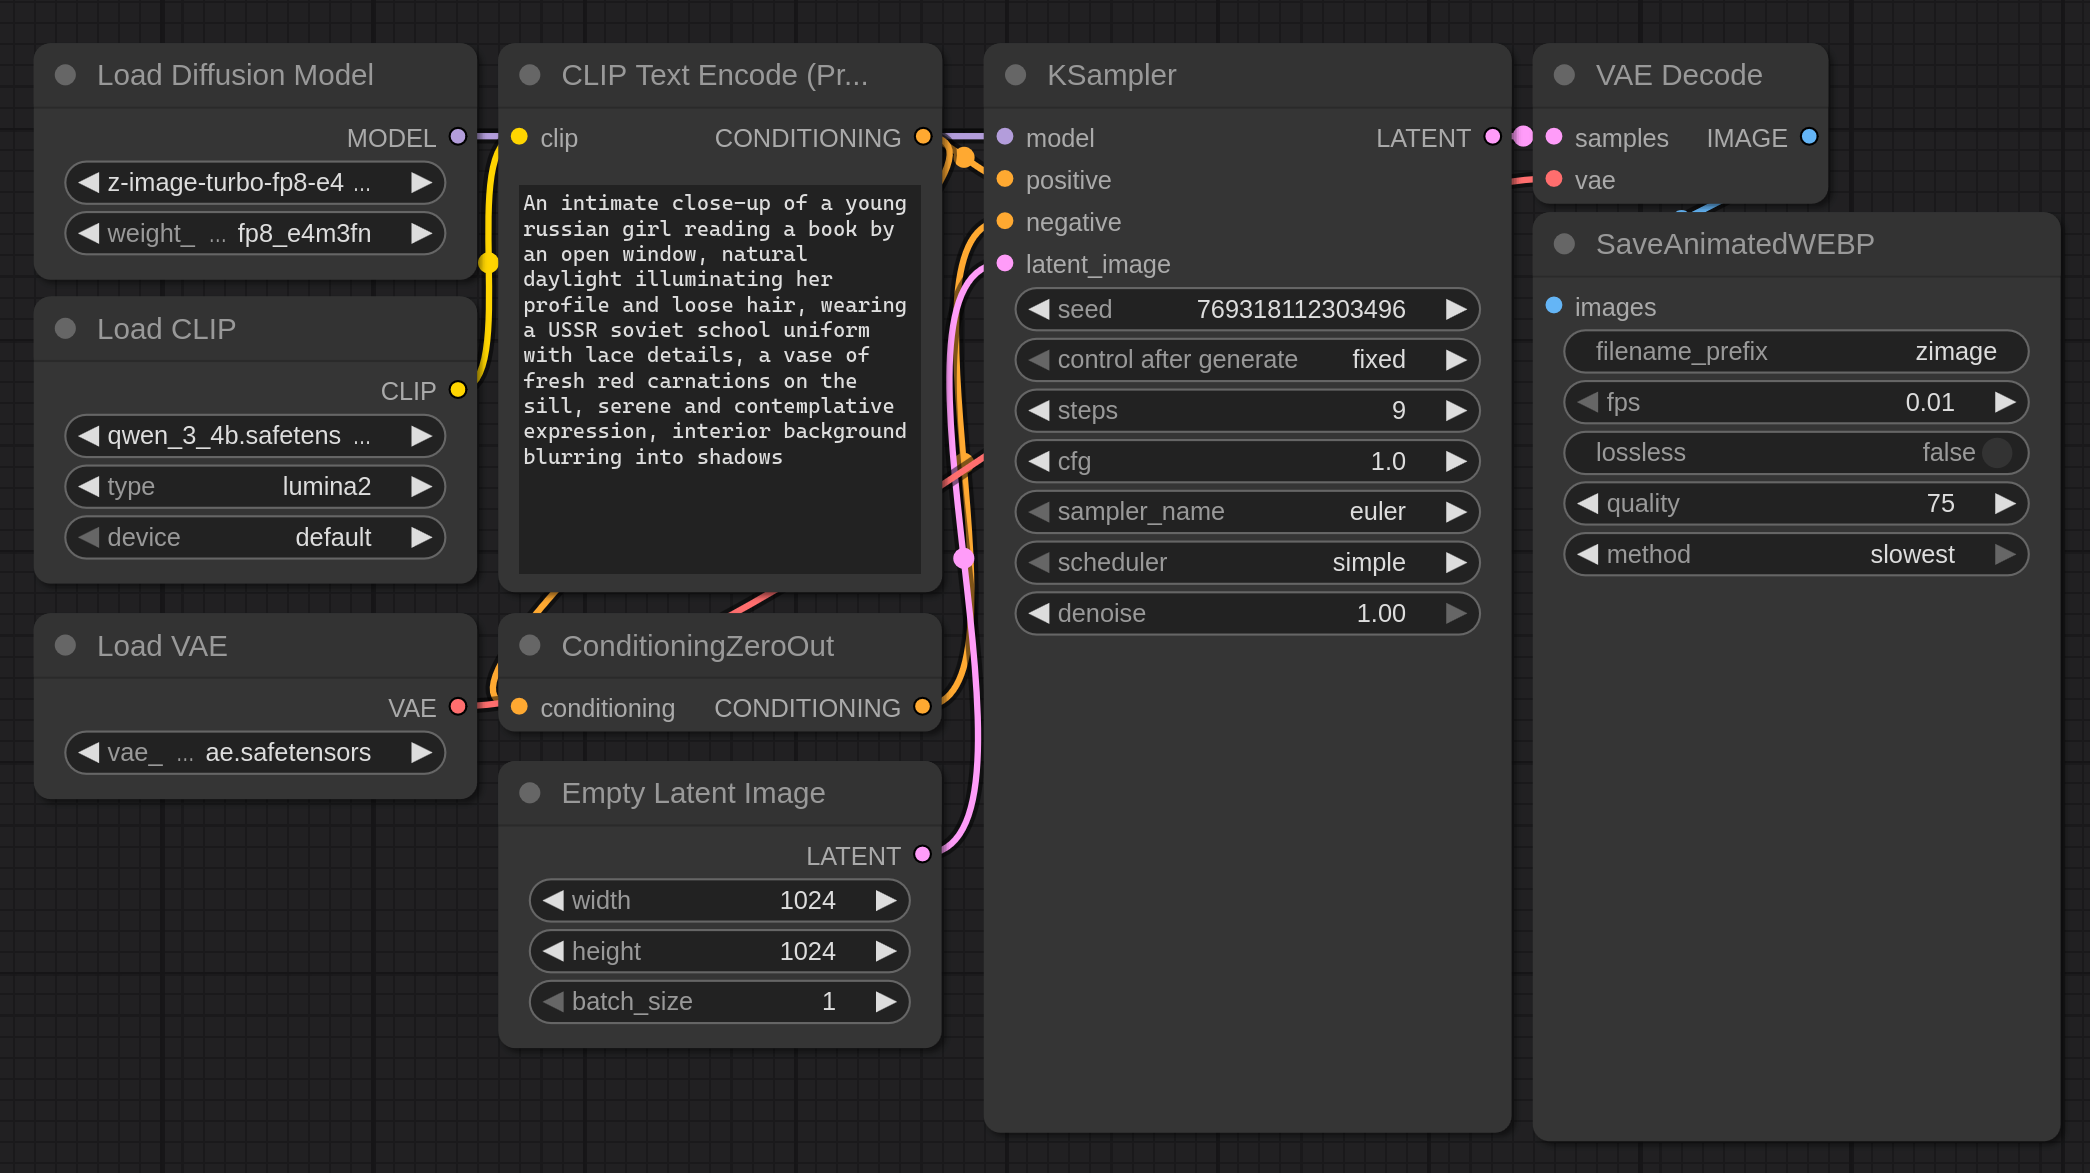Click the IMAGE output socket on VAE Decode
This screenshot has width=2090, height=1173.
coord(1809,137)
